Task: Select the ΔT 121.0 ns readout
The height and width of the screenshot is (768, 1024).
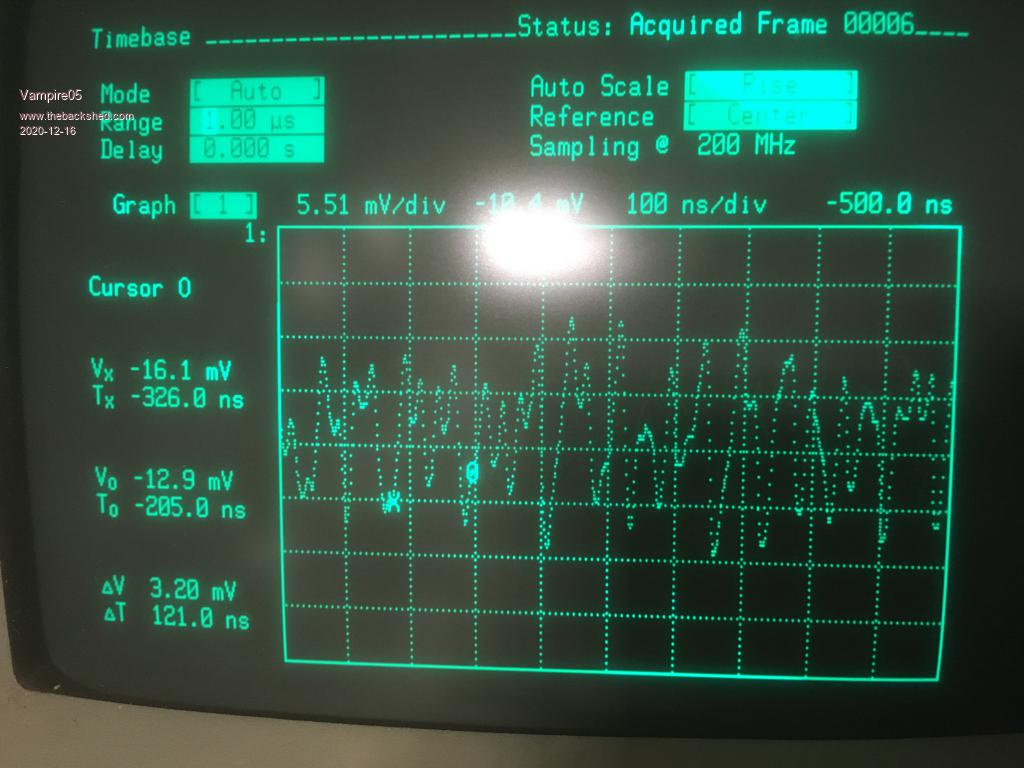Action: tap(175, 617)
